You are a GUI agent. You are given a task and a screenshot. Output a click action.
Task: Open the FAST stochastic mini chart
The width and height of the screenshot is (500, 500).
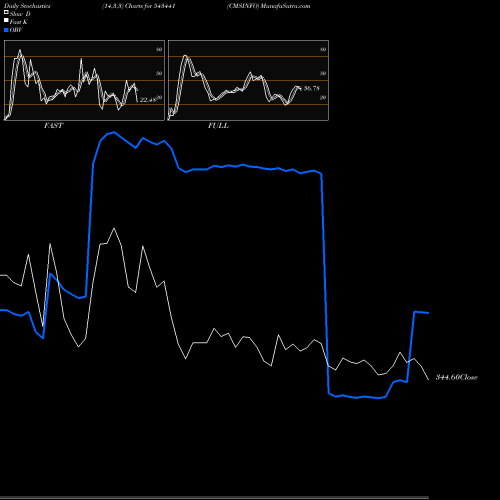[x=84, y=80]
